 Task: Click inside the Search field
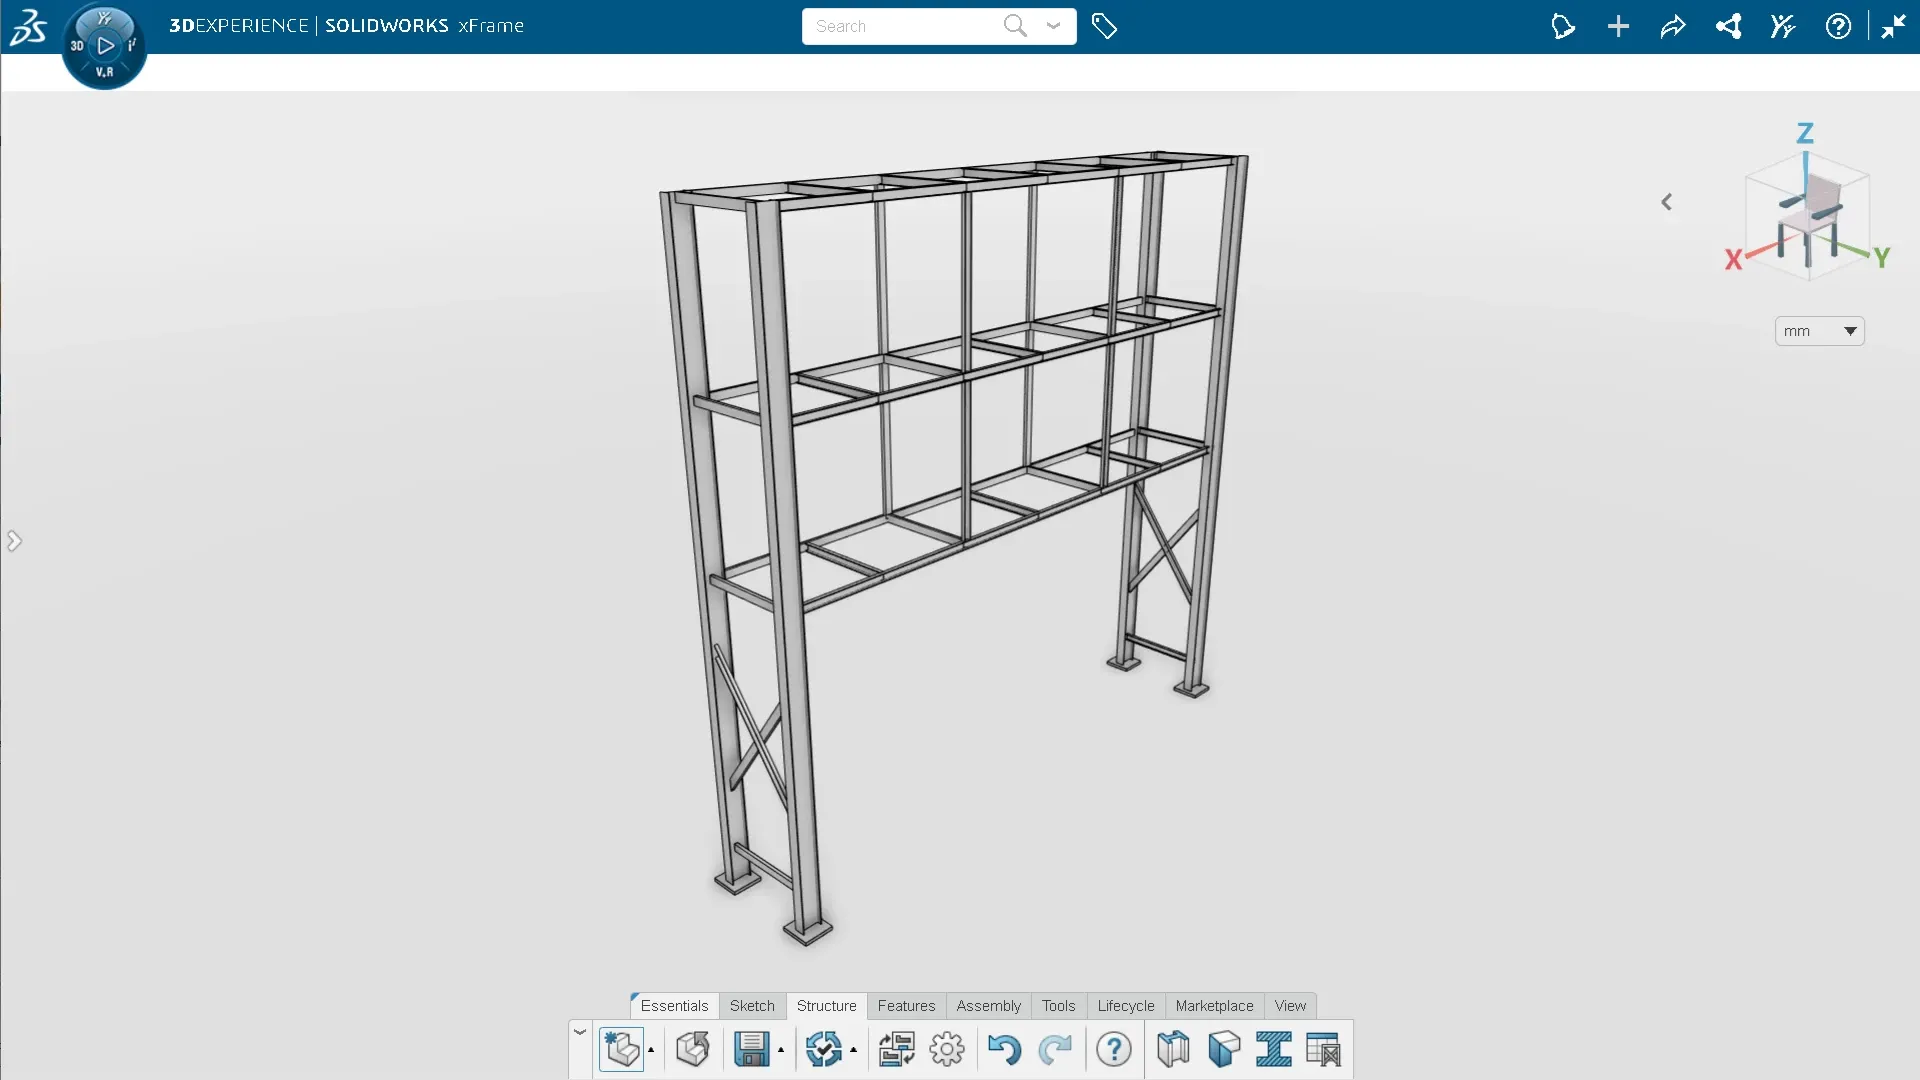click(x=900, y=26)
